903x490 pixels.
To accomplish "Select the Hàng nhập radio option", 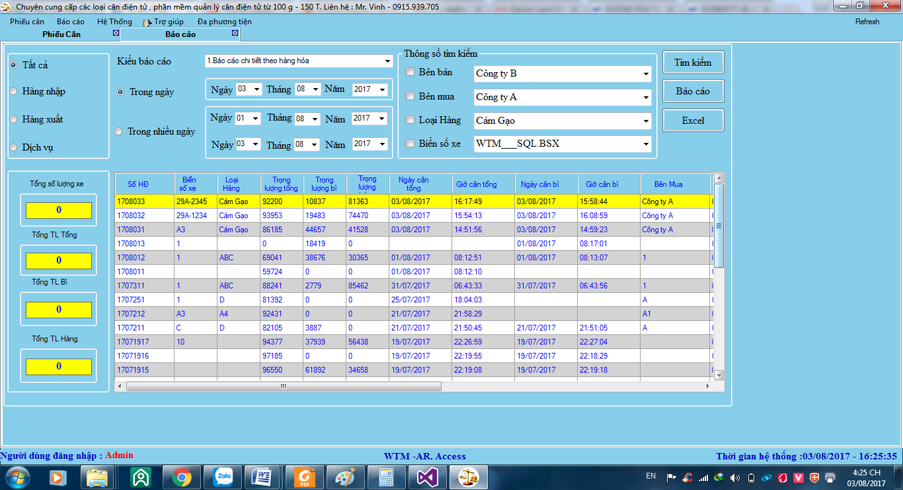I will (x=14, y=92).
